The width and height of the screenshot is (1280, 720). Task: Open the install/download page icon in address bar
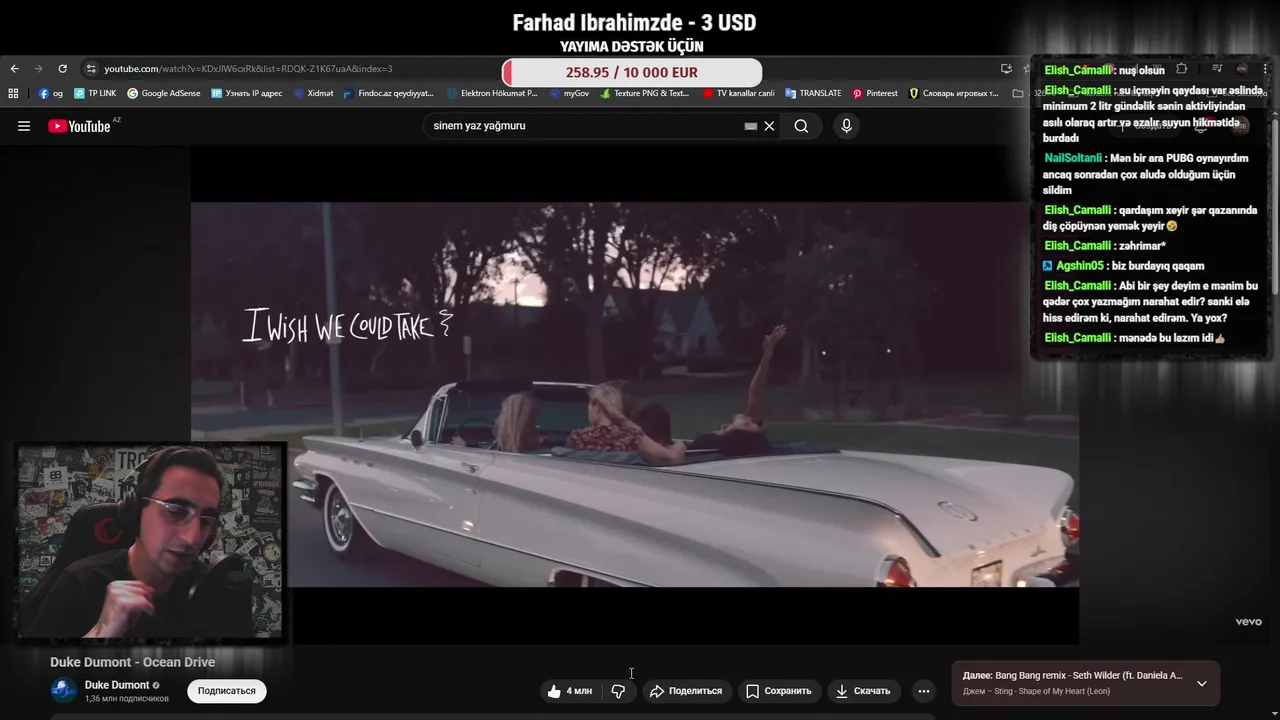(x=1006, y=69)
